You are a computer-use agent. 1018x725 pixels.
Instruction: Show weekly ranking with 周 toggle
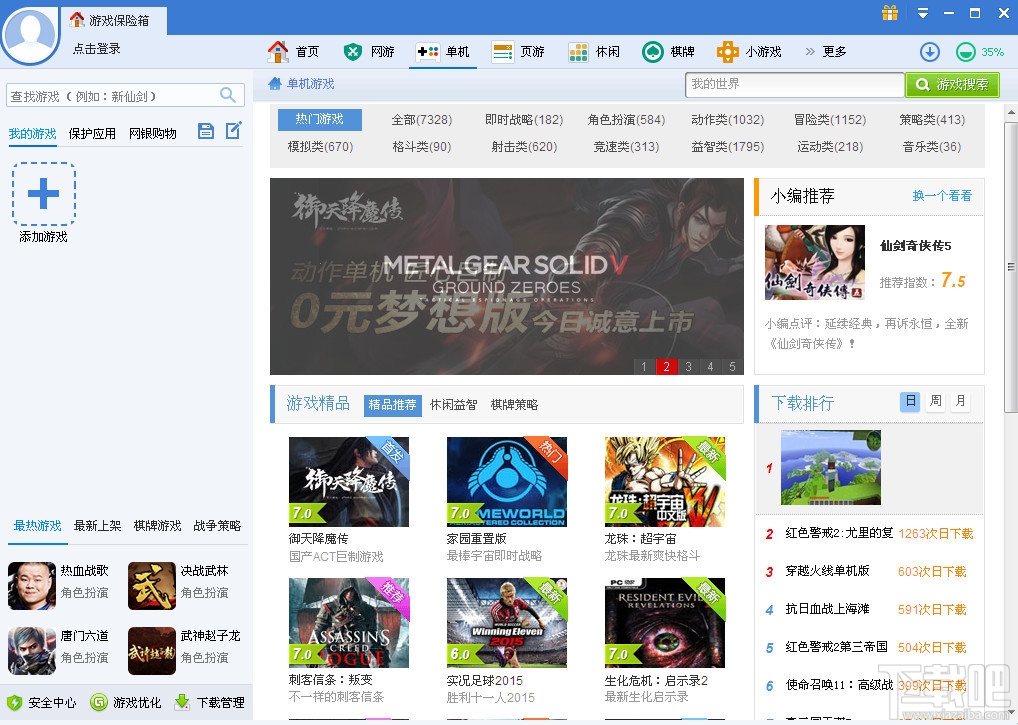(936, 401)
